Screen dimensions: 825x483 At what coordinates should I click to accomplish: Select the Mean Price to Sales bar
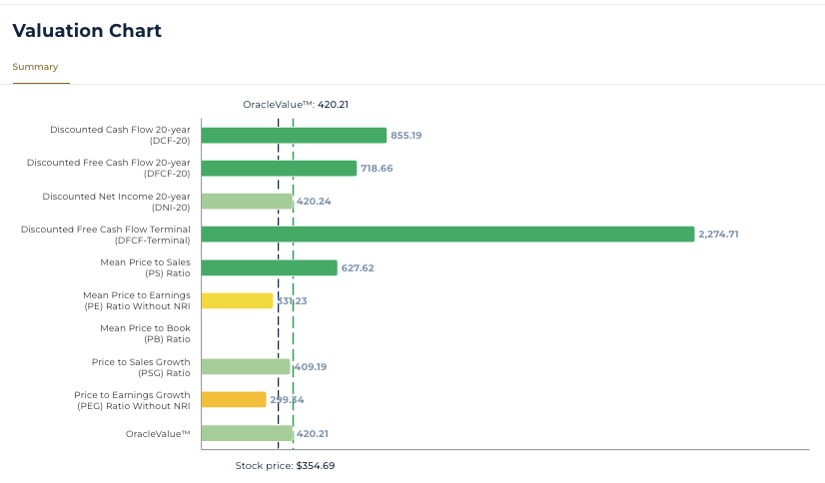tap(269, 267)
